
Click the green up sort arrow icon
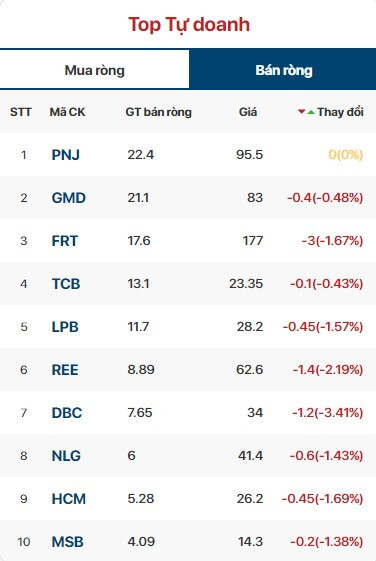[311, 112]
